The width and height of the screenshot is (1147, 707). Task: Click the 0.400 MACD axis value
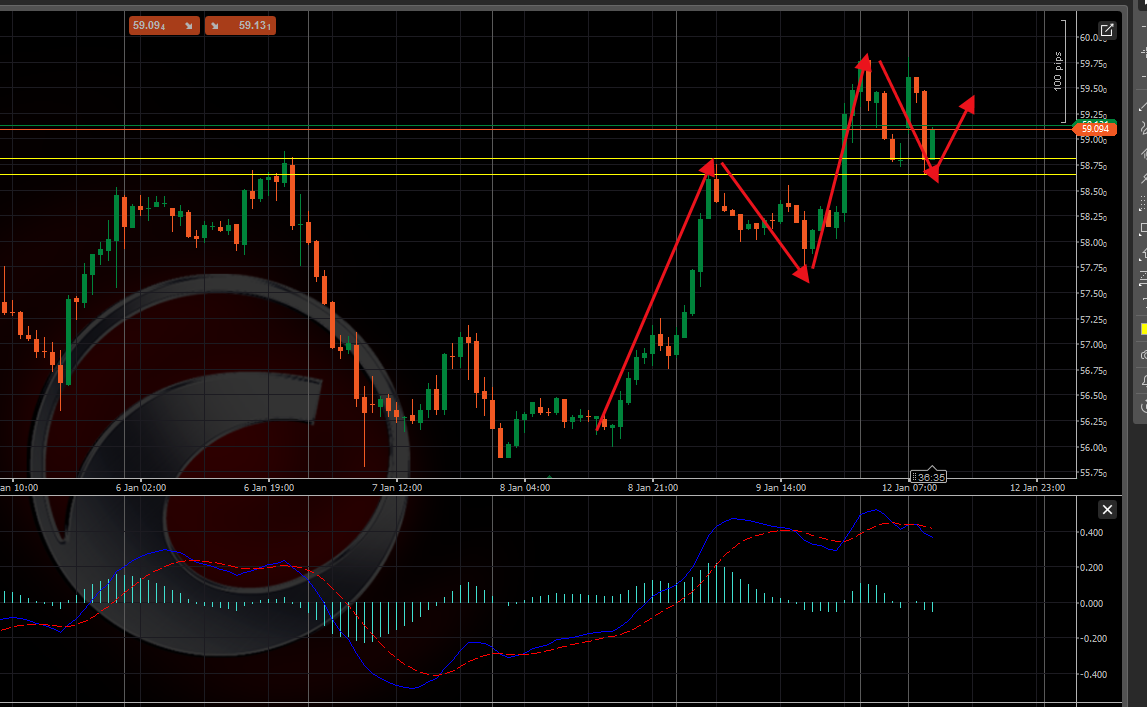(x=1091, y=532)
